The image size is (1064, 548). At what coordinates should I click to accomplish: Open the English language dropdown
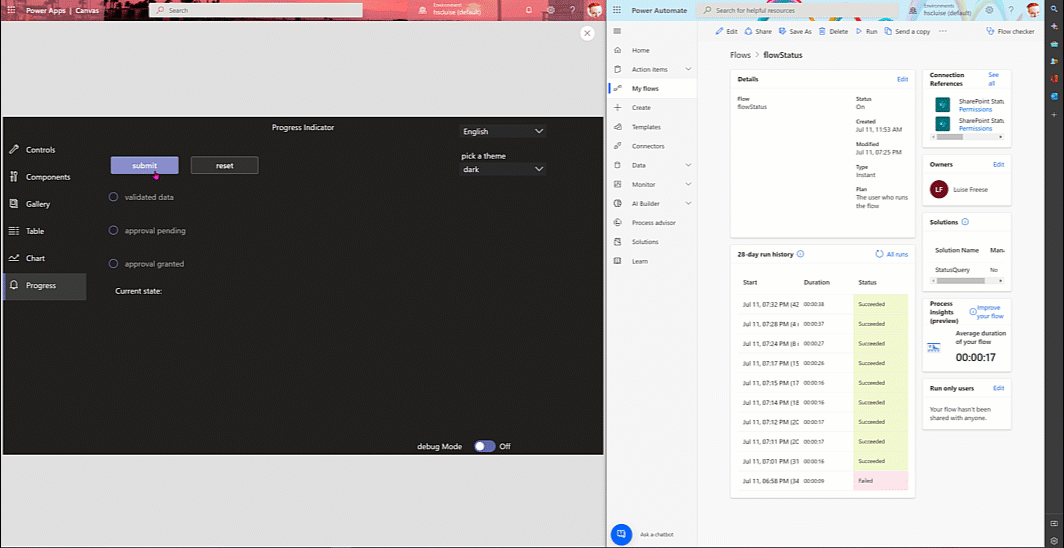(503, 132)
